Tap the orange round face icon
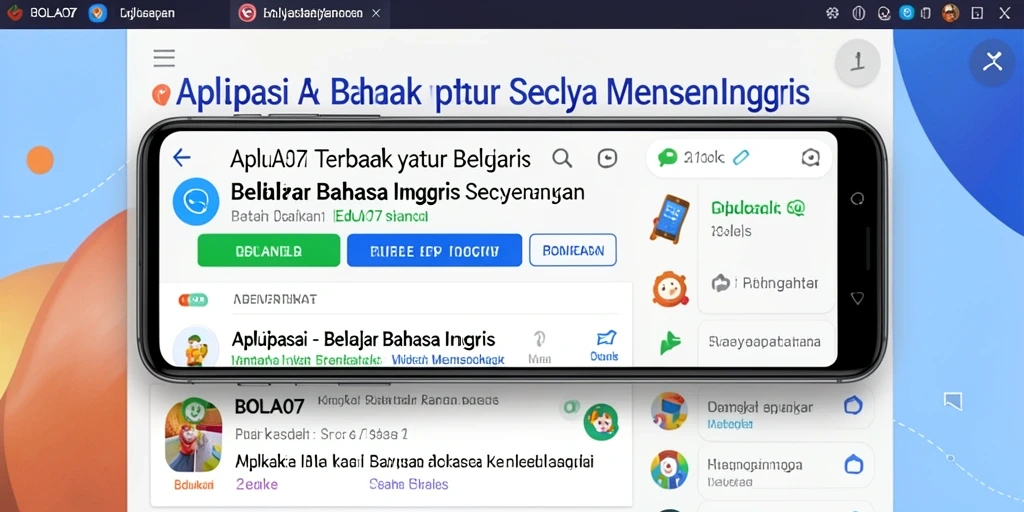This screenshot has width=1024, height=512. 670,289
